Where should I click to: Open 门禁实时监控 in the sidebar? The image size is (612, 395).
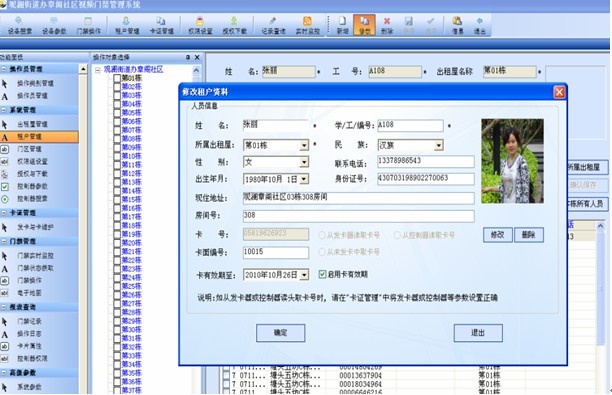pyautogui.click(x=35, y=256)
